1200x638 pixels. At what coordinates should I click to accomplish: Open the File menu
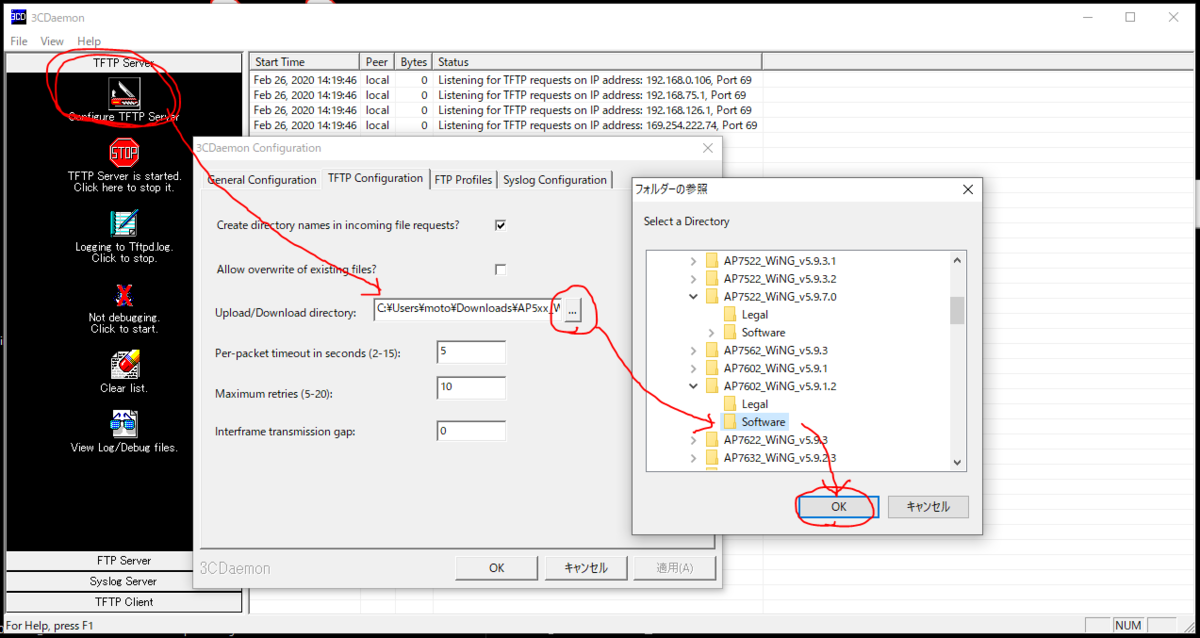point(19,41)
